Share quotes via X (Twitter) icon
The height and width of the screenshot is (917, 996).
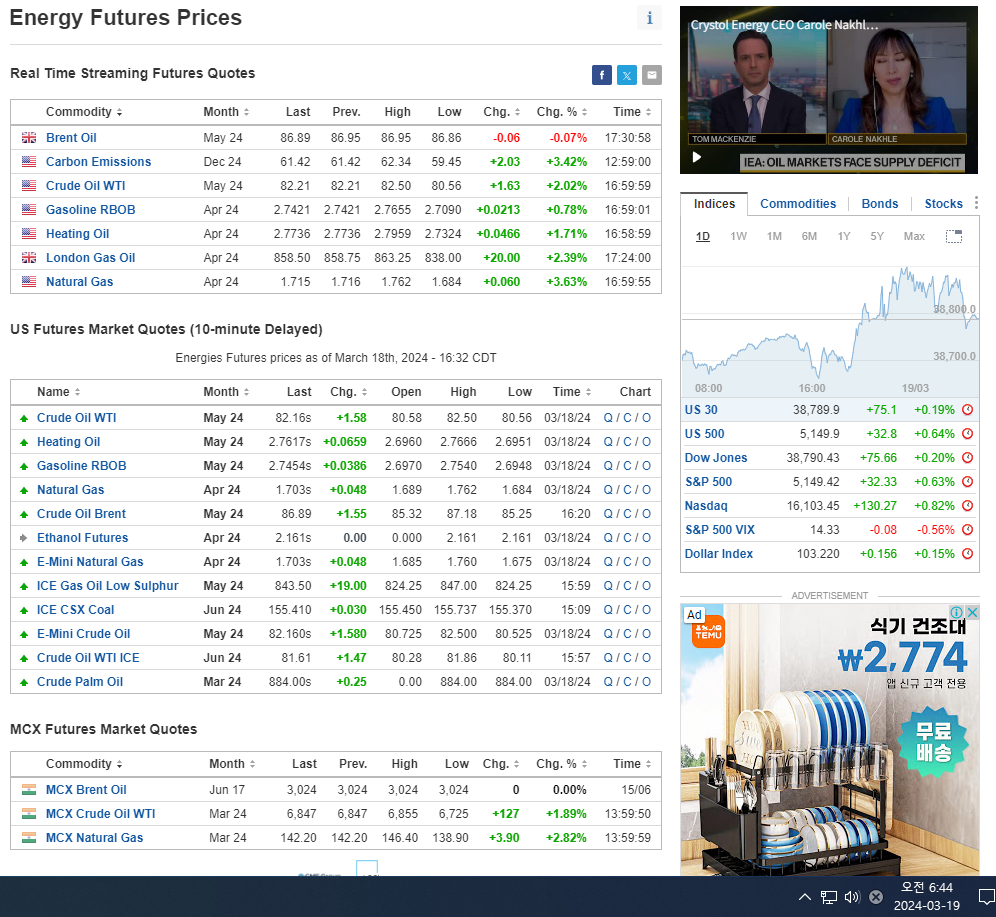(x=627, y=75)
